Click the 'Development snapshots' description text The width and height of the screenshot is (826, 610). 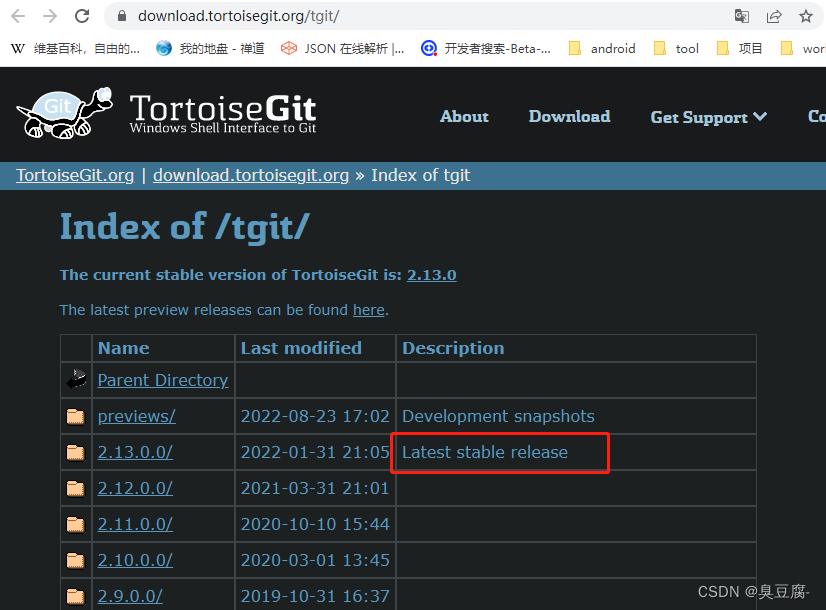pyautogui.click(x=498, y=416)
